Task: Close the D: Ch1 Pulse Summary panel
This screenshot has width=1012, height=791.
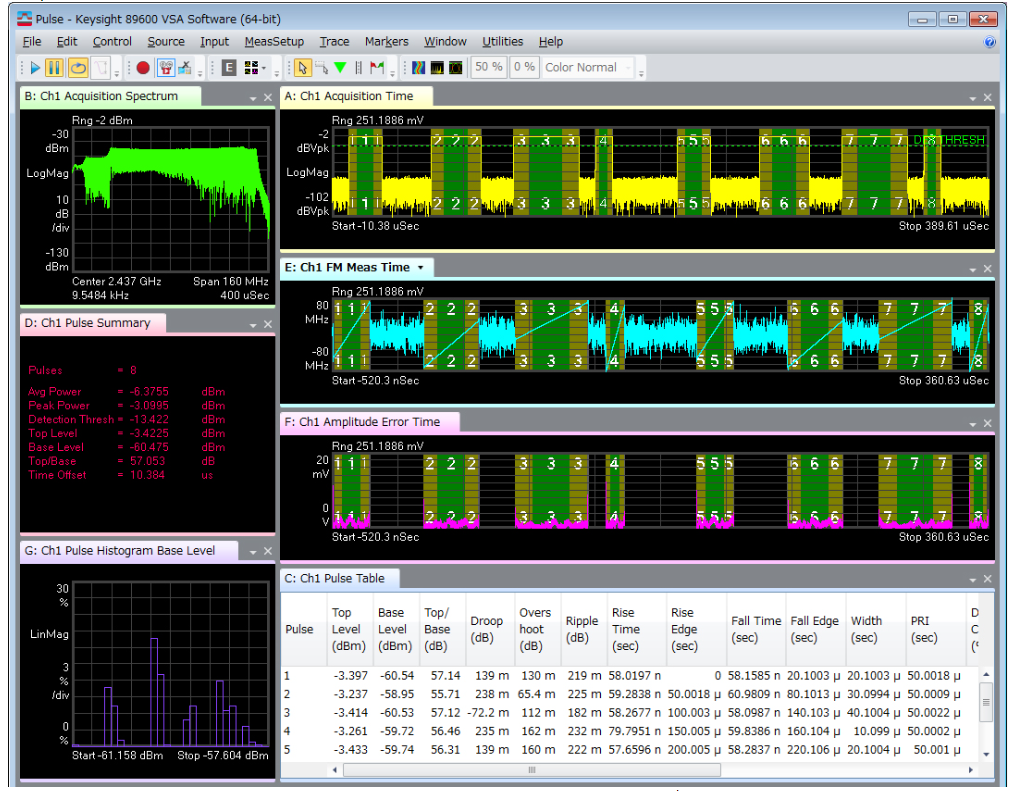Action: pyautogui.click(x=268, y=325)
